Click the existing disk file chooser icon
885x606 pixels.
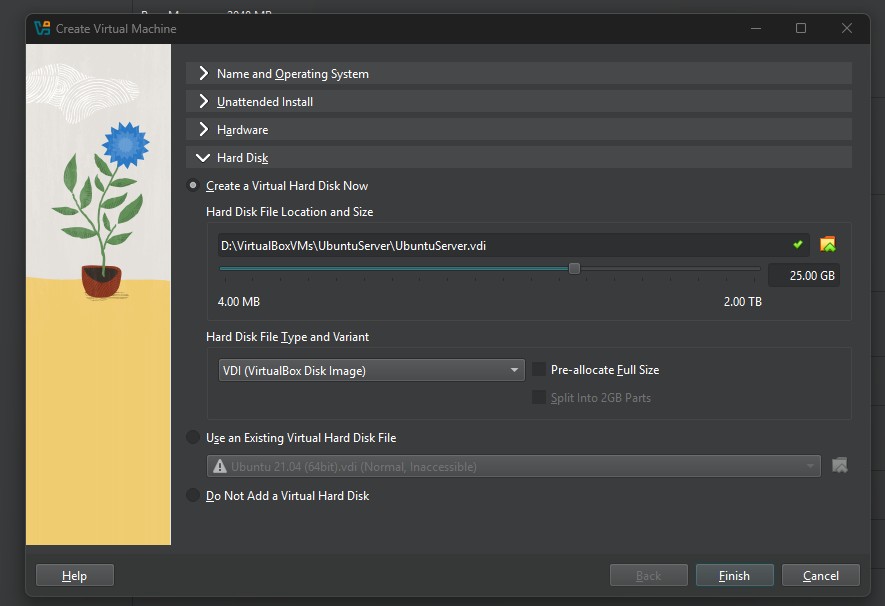[x=839, y=465]
